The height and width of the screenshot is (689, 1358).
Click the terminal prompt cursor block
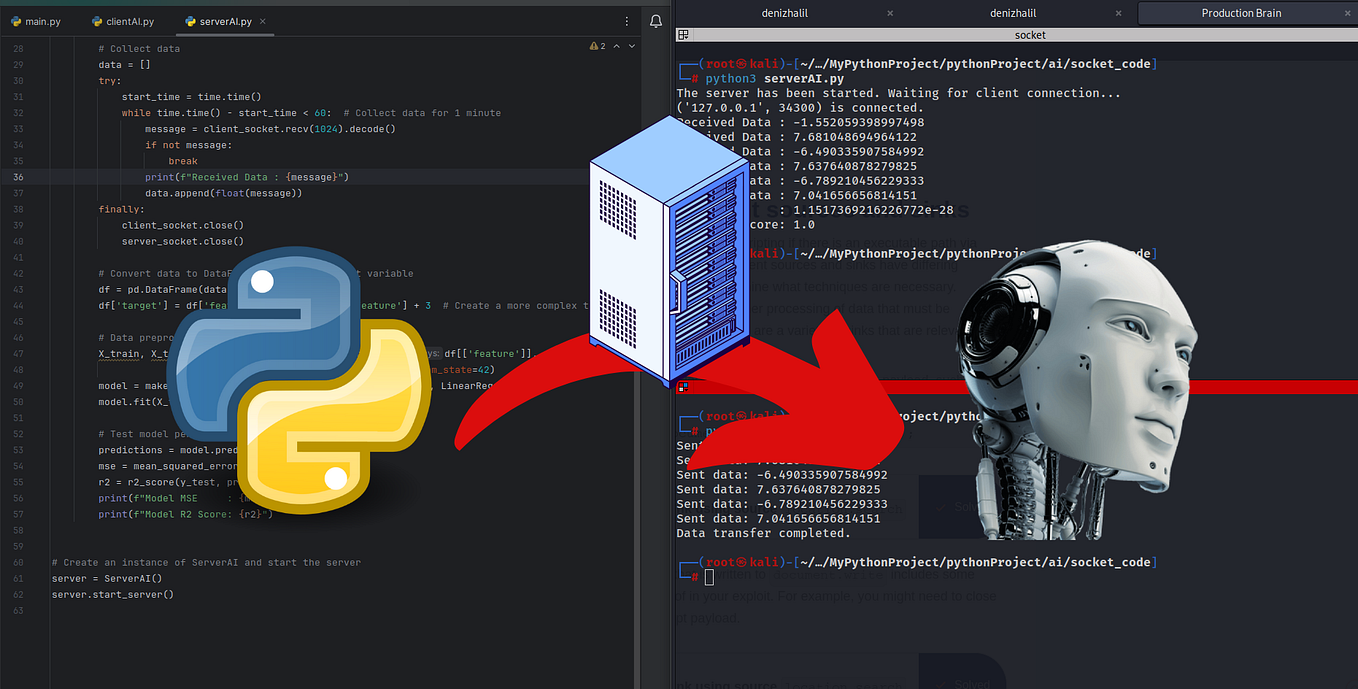coord(709,577)
